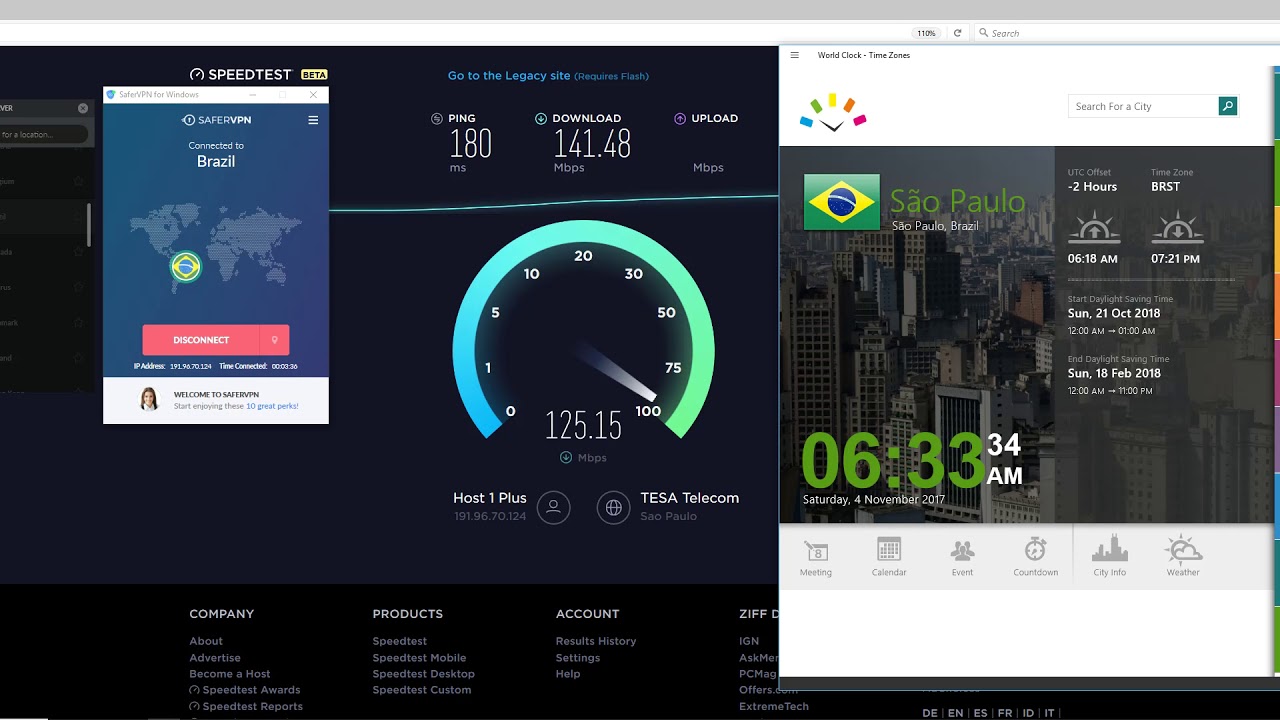Screen dimensions: 1280x720
Task: Click the date 'Sun, 18 Feb 2018'
Action: 1114,373
